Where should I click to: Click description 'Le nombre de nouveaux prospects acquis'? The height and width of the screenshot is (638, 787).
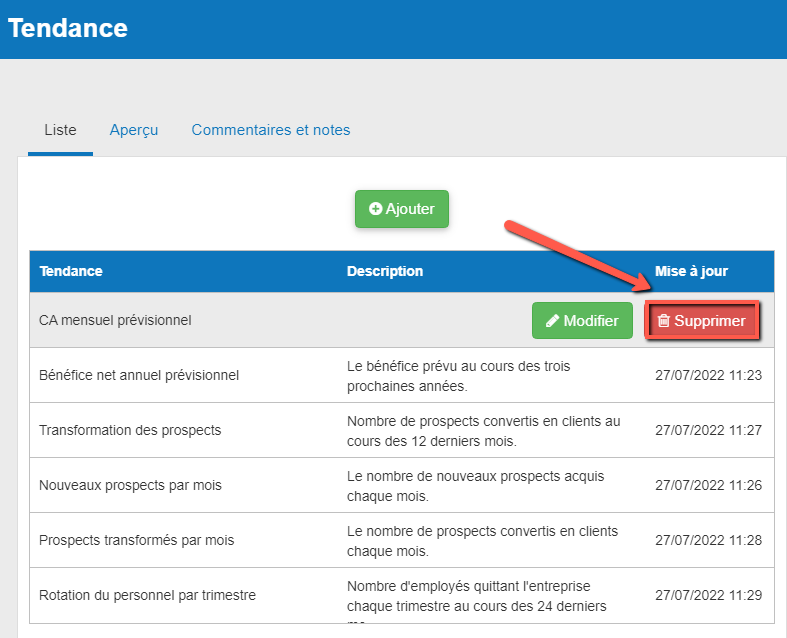(475, 476)
